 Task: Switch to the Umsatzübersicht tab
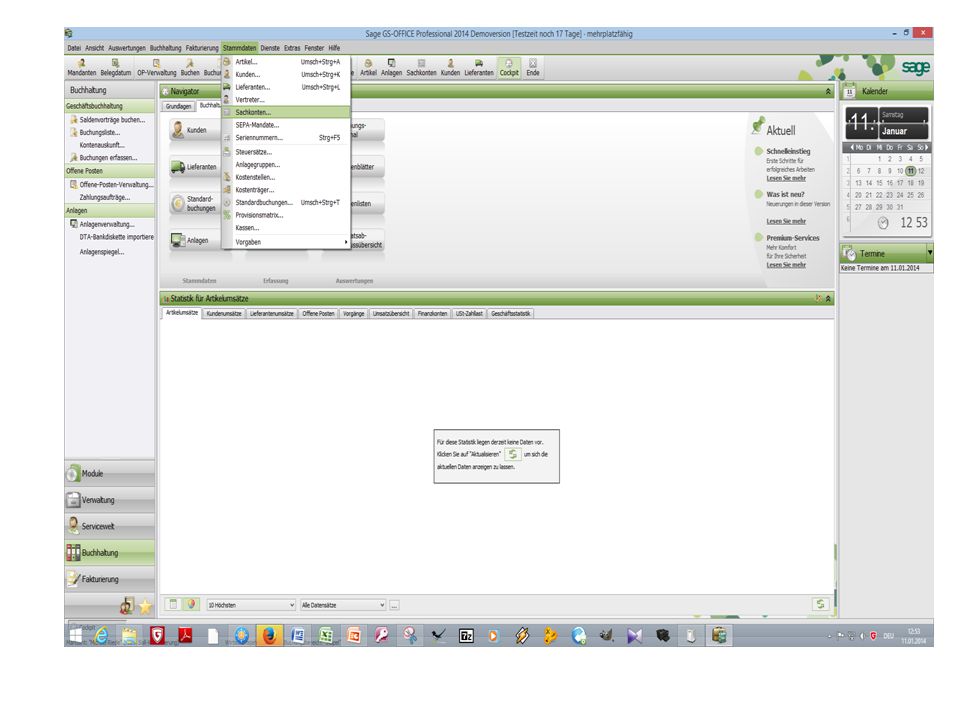point(391,313)
